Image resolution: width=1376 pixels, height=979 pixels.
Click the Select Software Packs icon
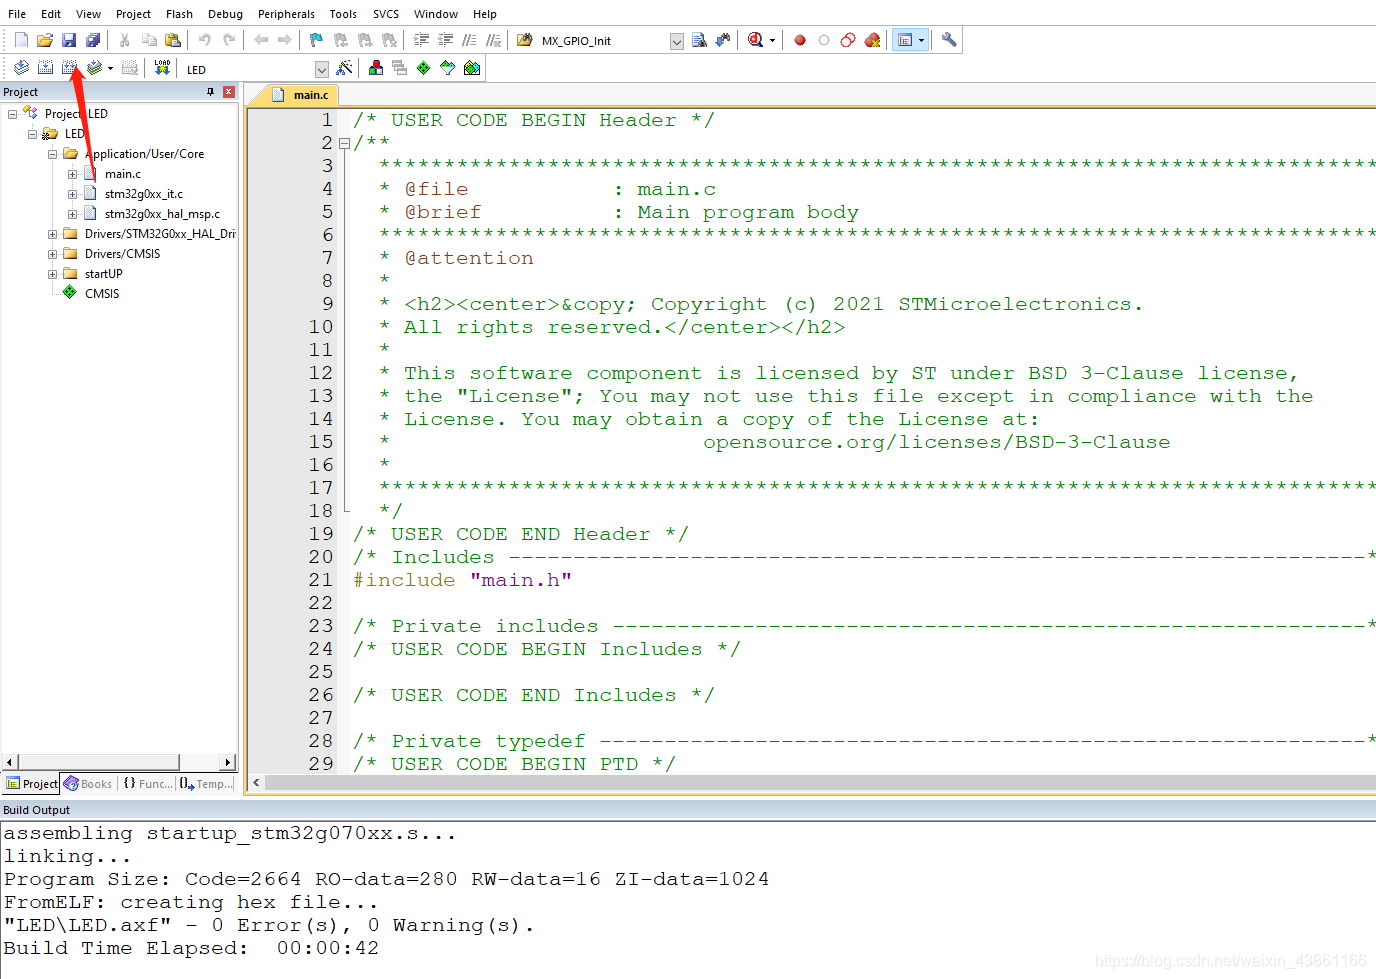[x=448, y=68]
